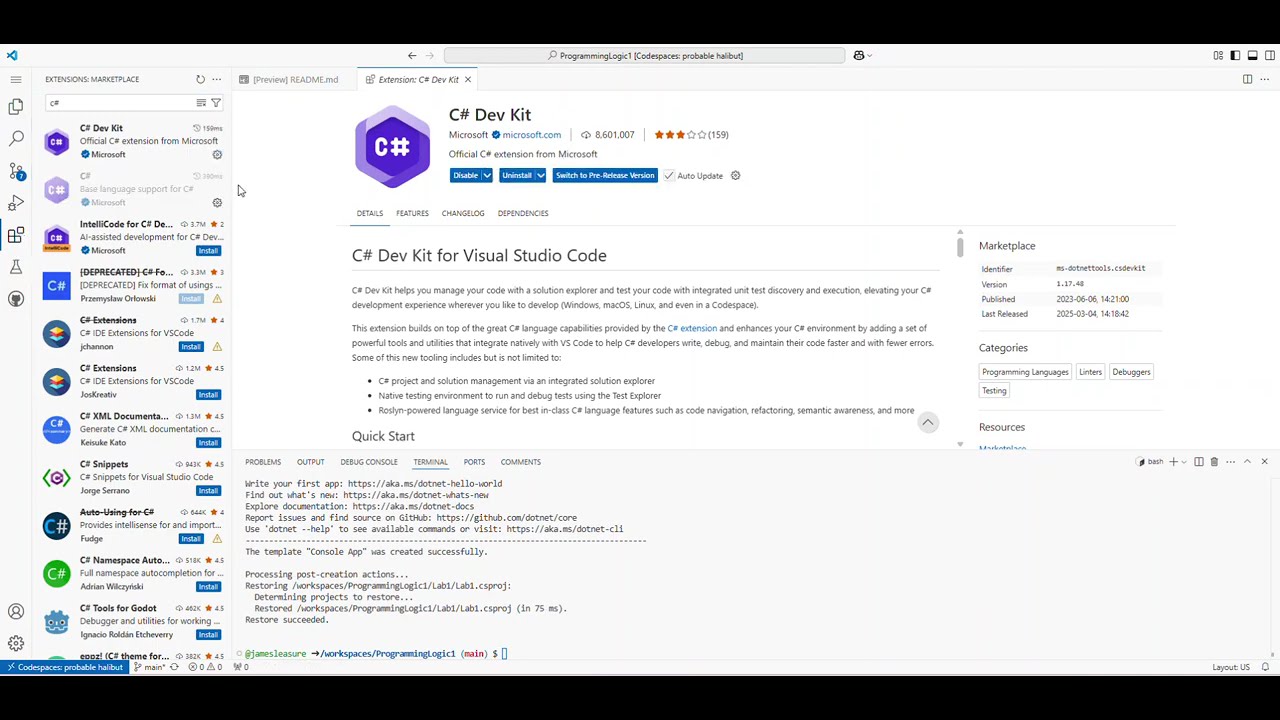
Task: Open the gear menu for C# Dev Kit
Action: 217,154
